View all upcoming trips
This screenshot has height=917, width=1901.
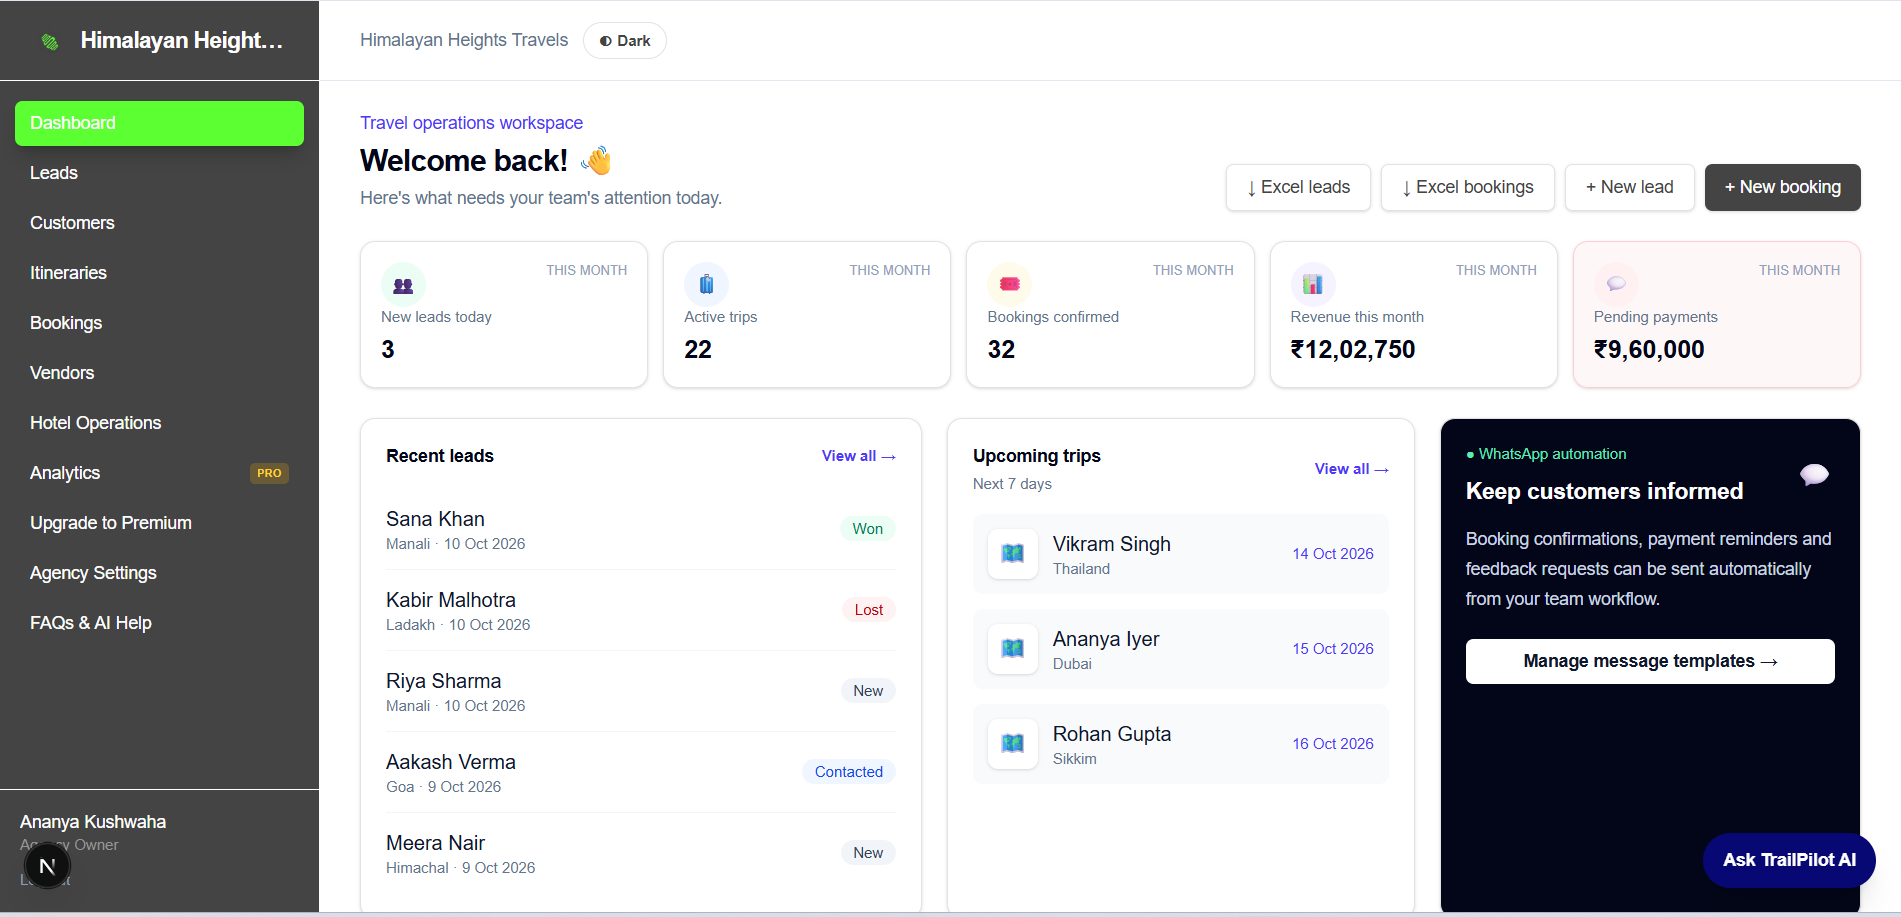(1351, 469)
